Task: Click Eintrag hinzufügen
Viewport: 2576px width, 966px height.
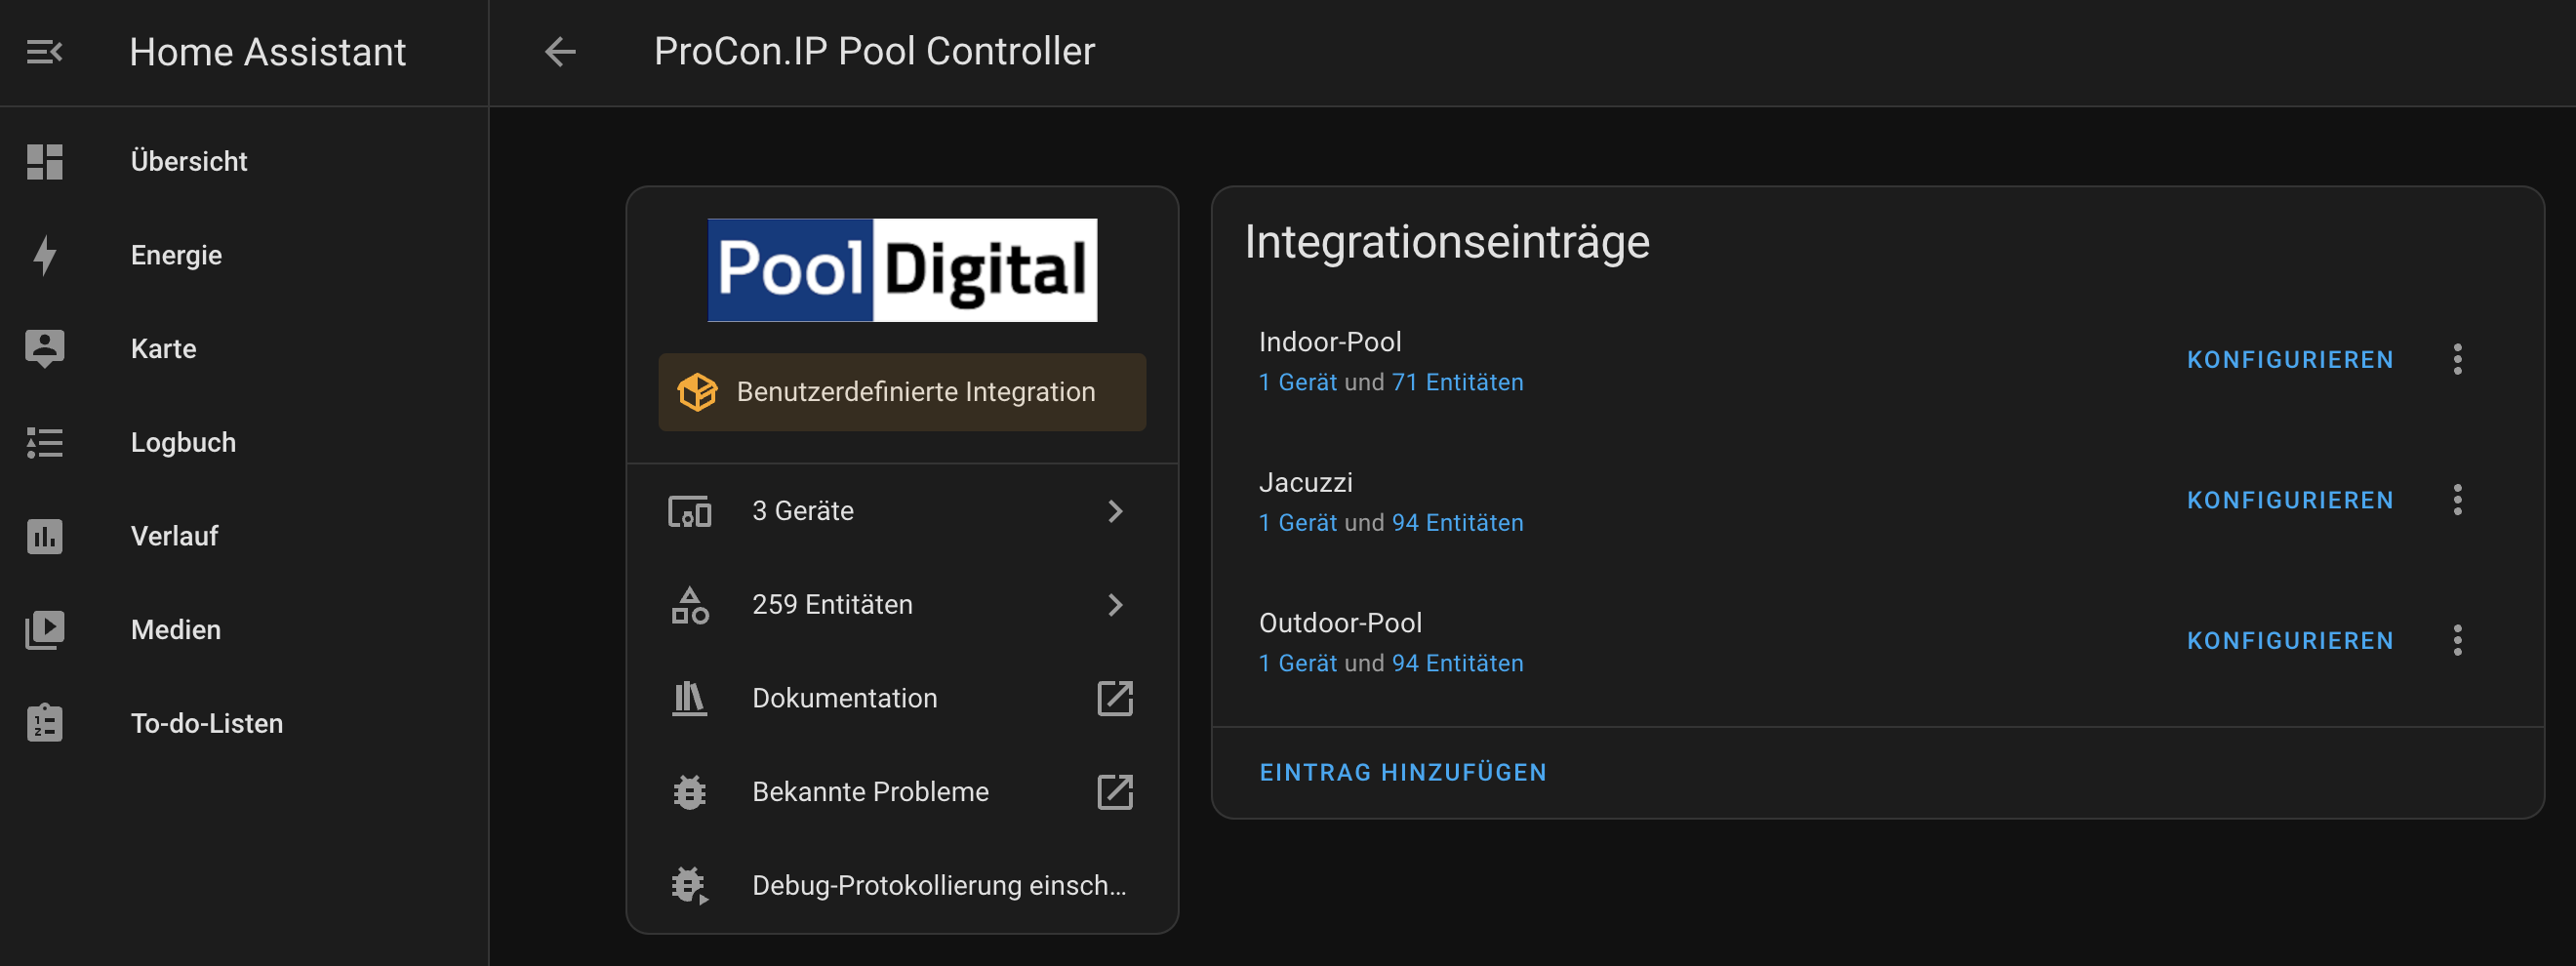Action: pos(1402,772)
